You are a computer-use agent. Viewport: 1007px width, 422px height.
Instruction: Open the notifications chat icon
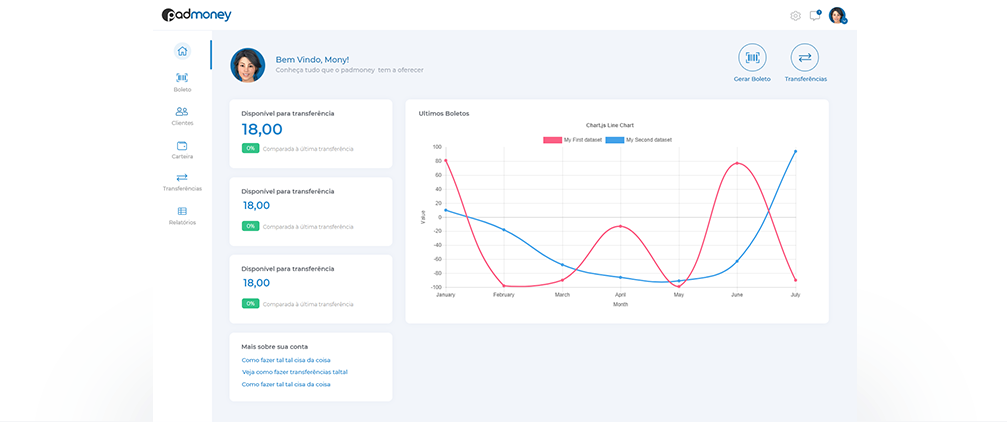(x=815, y=16)
